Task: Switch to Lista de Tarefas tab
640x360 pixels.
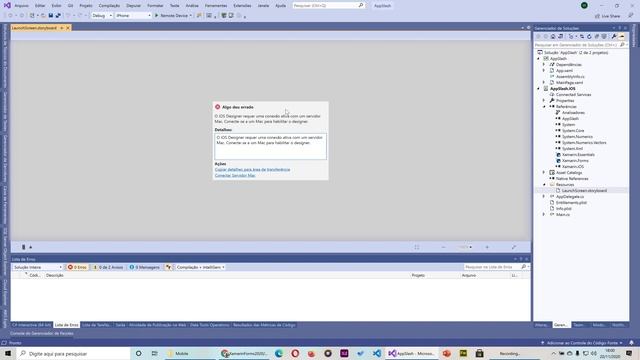Action: [96, 325]
